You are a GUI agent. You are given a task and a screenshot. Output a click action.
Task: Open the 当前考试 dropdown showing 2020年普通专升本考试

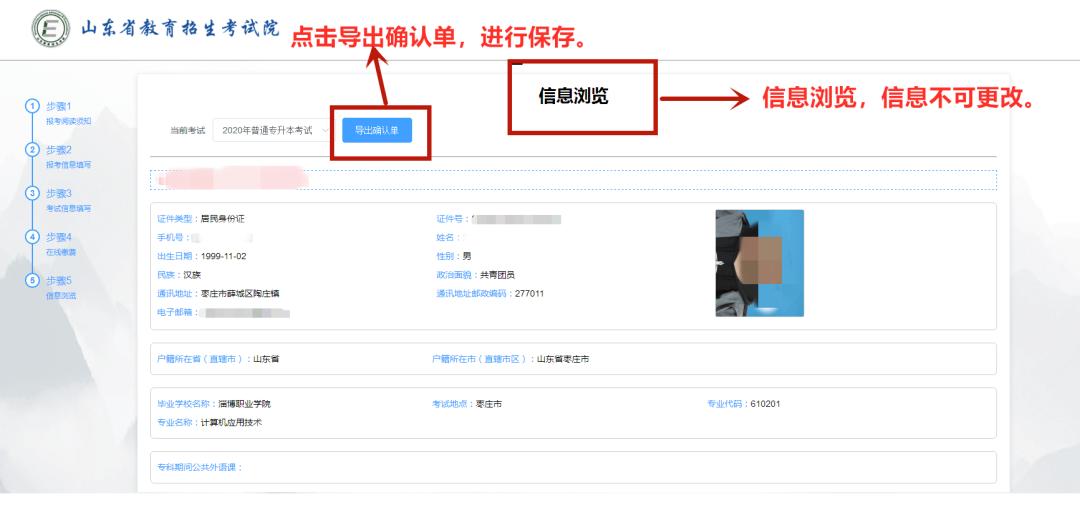point(273,130)
